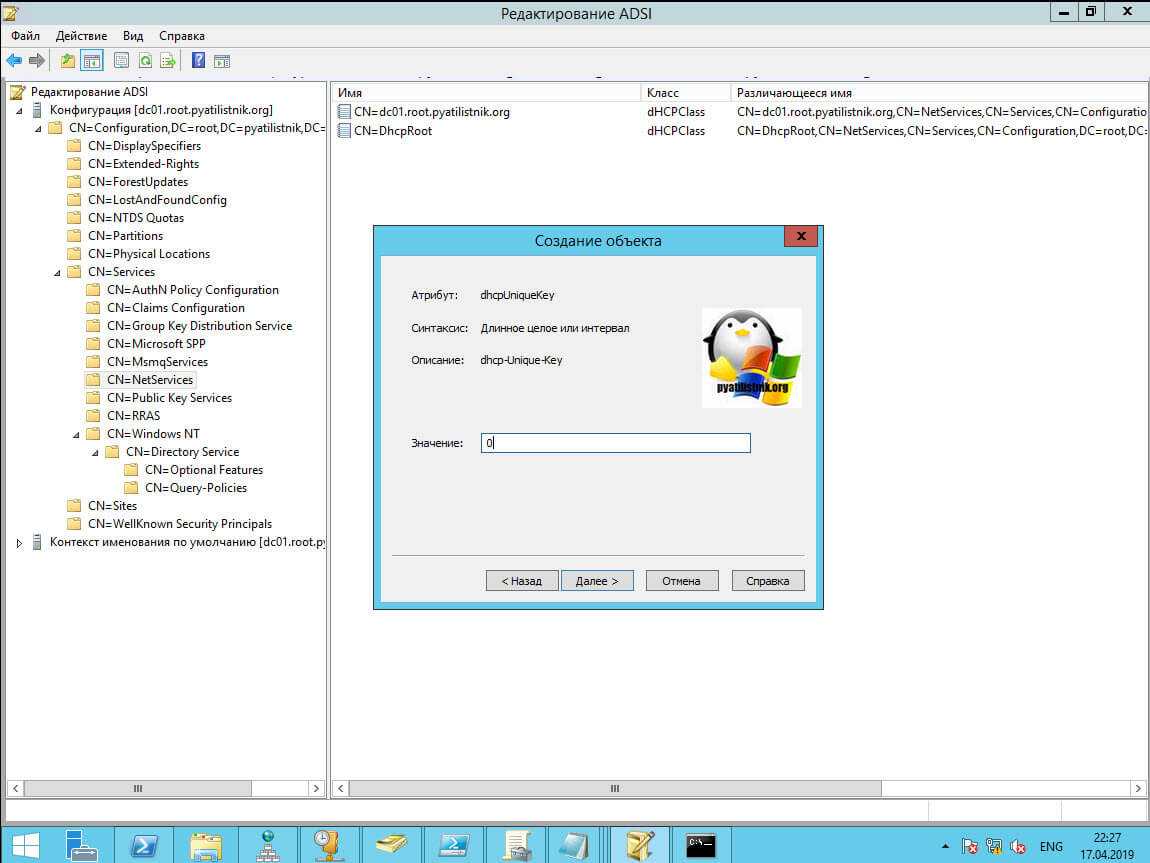
Task: Collapse the CN=Services tree node
Action: click(x=57, y=272)
